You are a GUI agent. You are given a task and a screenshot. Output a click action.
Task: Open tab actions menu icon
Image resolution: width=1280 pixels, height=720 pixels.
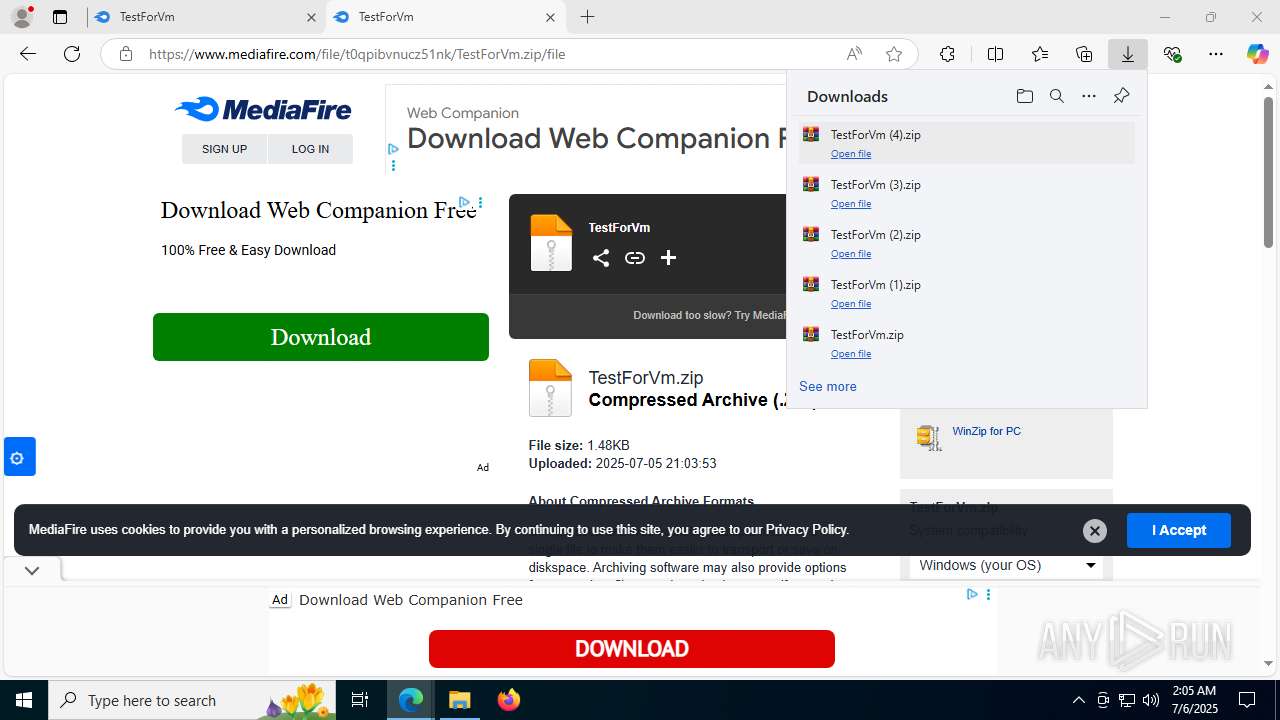[60, 17]
